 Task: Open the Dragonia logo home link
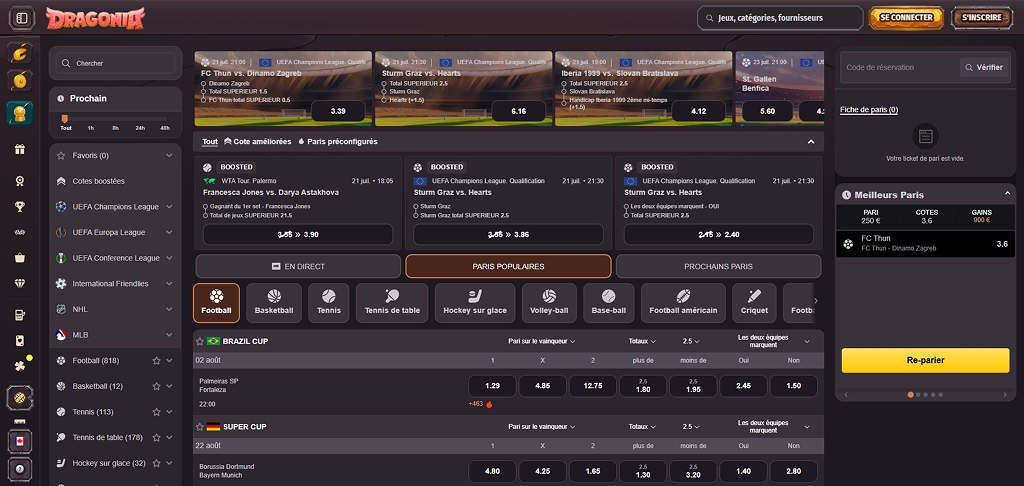[95, 18]
